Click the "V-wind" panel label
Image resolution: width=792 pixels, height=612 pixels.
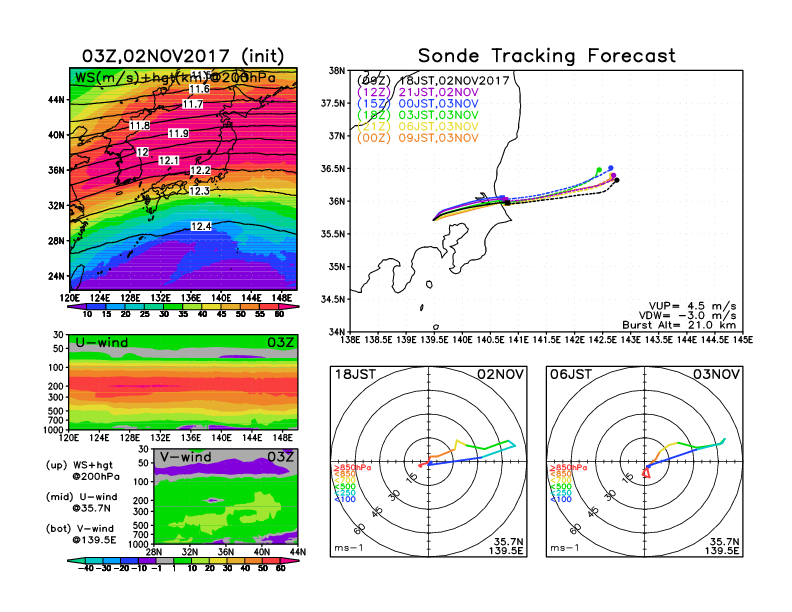click(184, 457)
